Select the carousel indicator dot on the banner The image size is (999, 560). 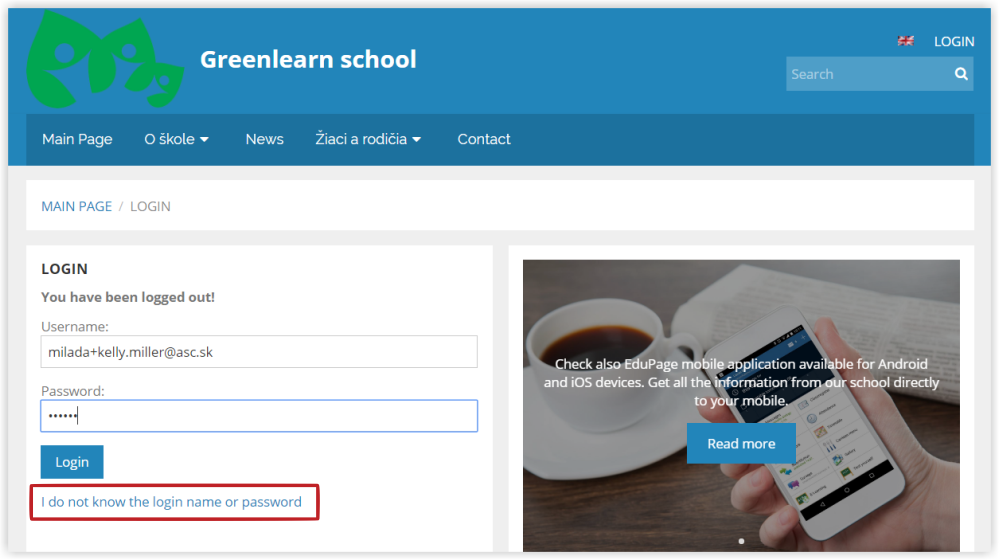pyautogui.click(x=741, y=541)
